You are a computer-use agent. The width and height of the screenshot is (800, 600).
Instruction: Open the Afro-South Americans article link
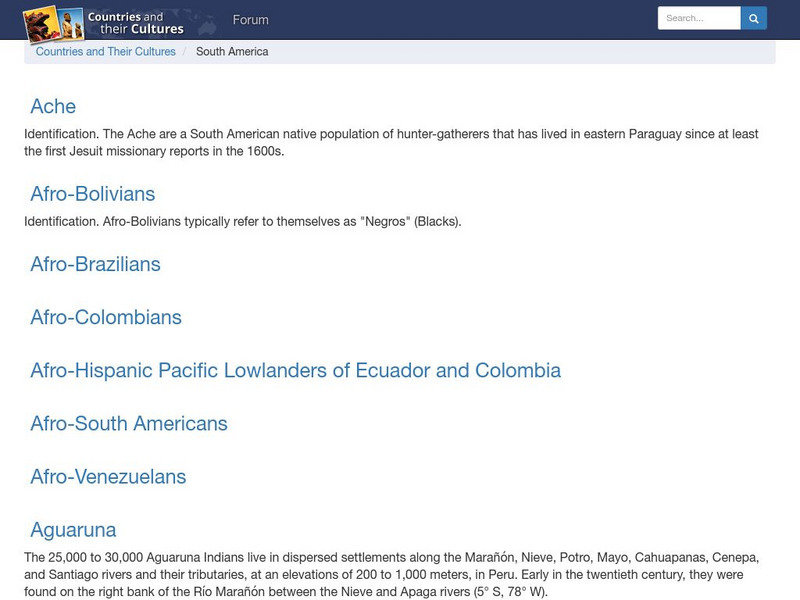[x=129, y=423]
